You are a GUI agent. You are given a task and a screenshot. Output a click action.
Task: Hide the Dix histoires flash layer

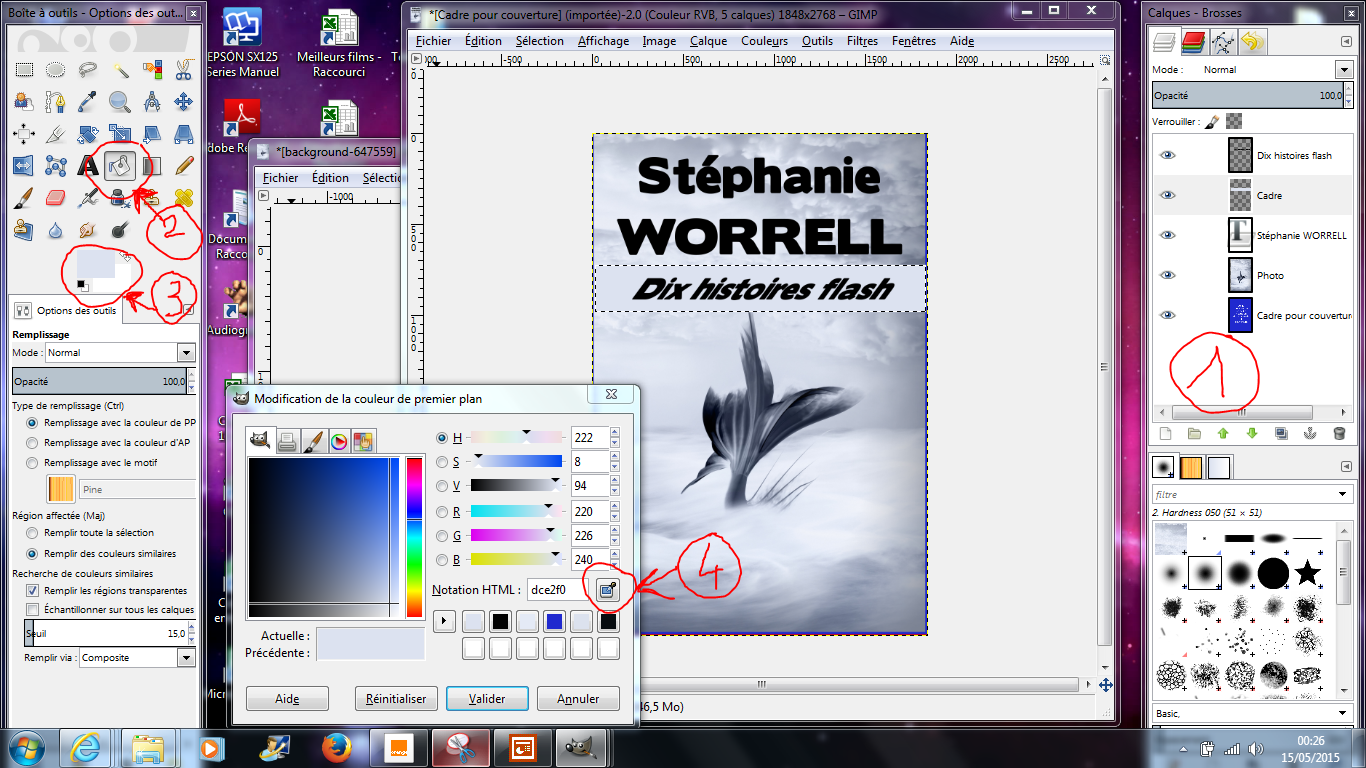[x=1167, y=156]
